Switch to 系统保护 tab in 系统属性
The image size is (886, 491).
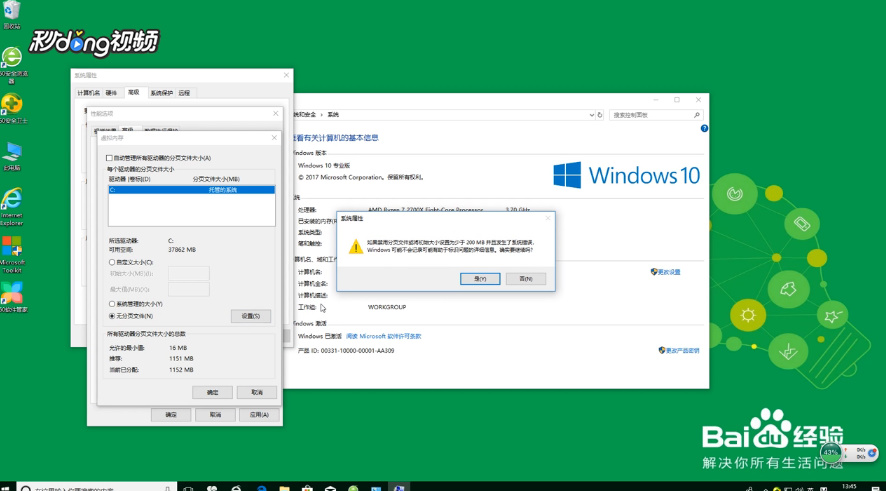click(x=162, y=93)
